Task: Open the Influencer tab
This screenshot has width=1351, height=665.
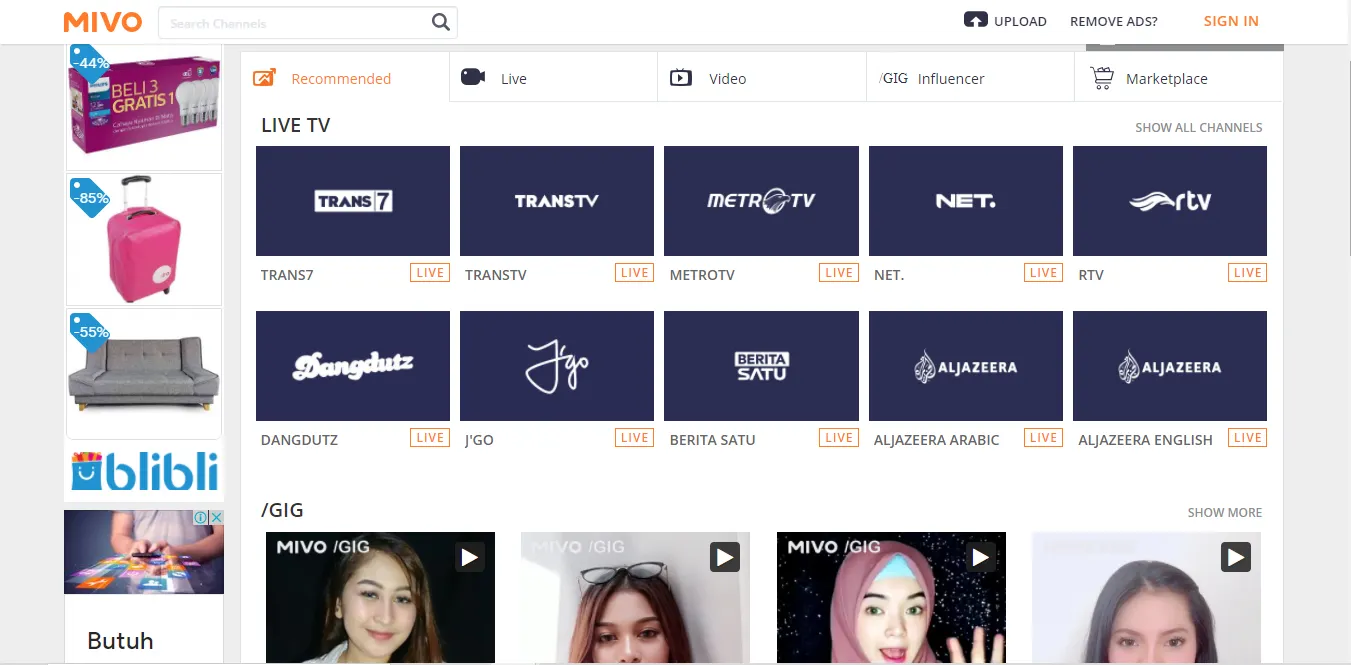Action: [950, 79]
